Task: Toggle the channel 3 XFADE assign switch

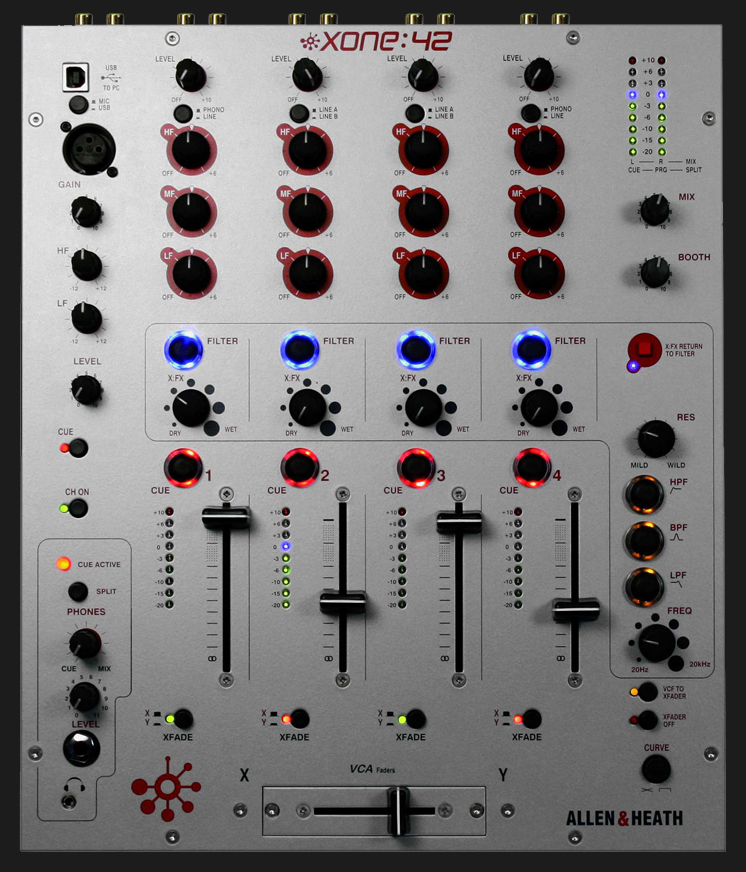Action: pos(416,719)
